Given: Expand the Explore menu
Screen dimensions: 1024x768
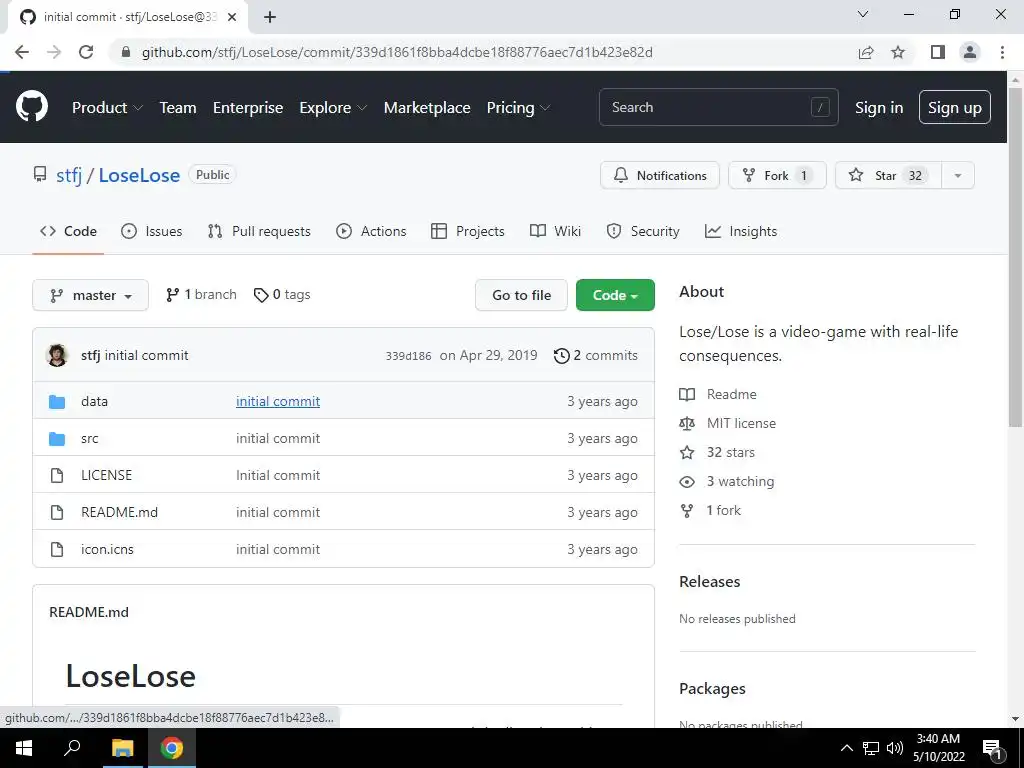Looking at the screenshot, I should (333, 107).
